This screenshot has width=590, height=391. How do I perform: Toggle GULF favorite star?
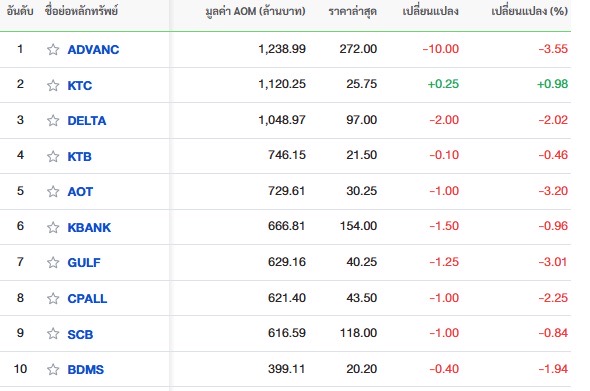[53, 262]
